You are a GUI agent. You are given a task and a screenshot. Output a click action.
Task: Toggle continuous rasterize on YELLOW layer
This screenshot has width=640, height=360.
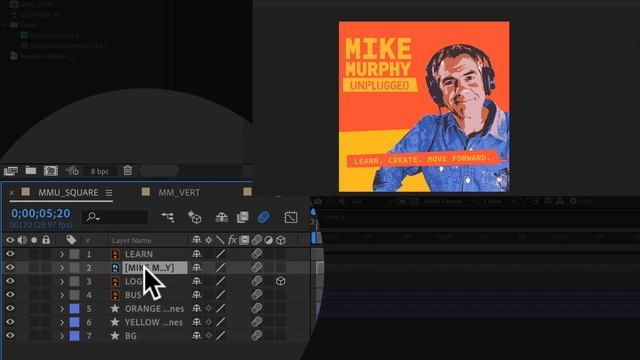(209, 322)
